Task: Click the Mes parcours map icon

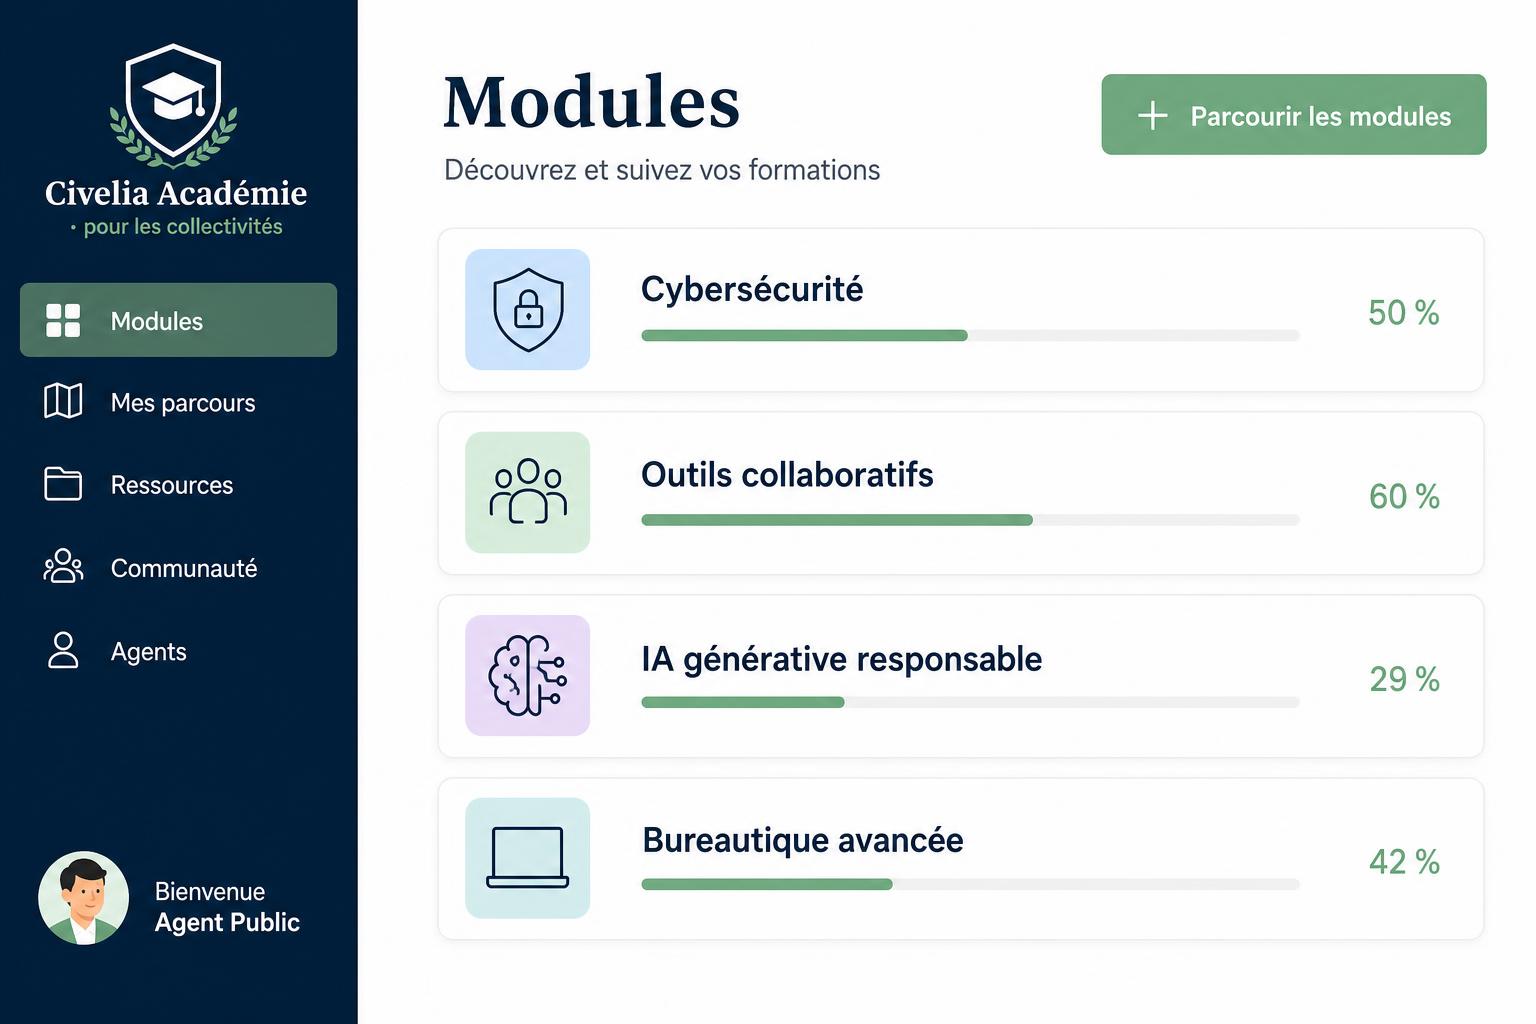Action: (63, 401)
